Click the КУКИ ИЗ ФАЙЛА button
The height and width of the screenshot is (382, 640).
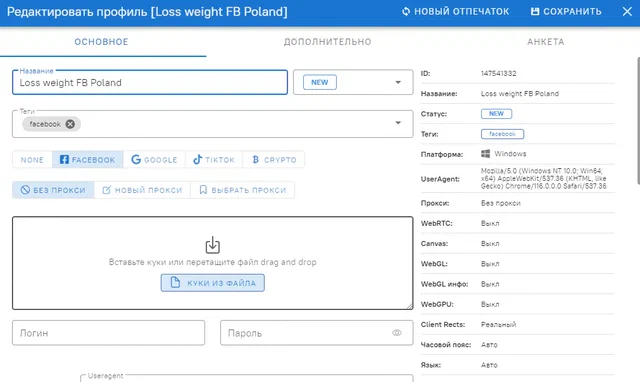point(213,283)
